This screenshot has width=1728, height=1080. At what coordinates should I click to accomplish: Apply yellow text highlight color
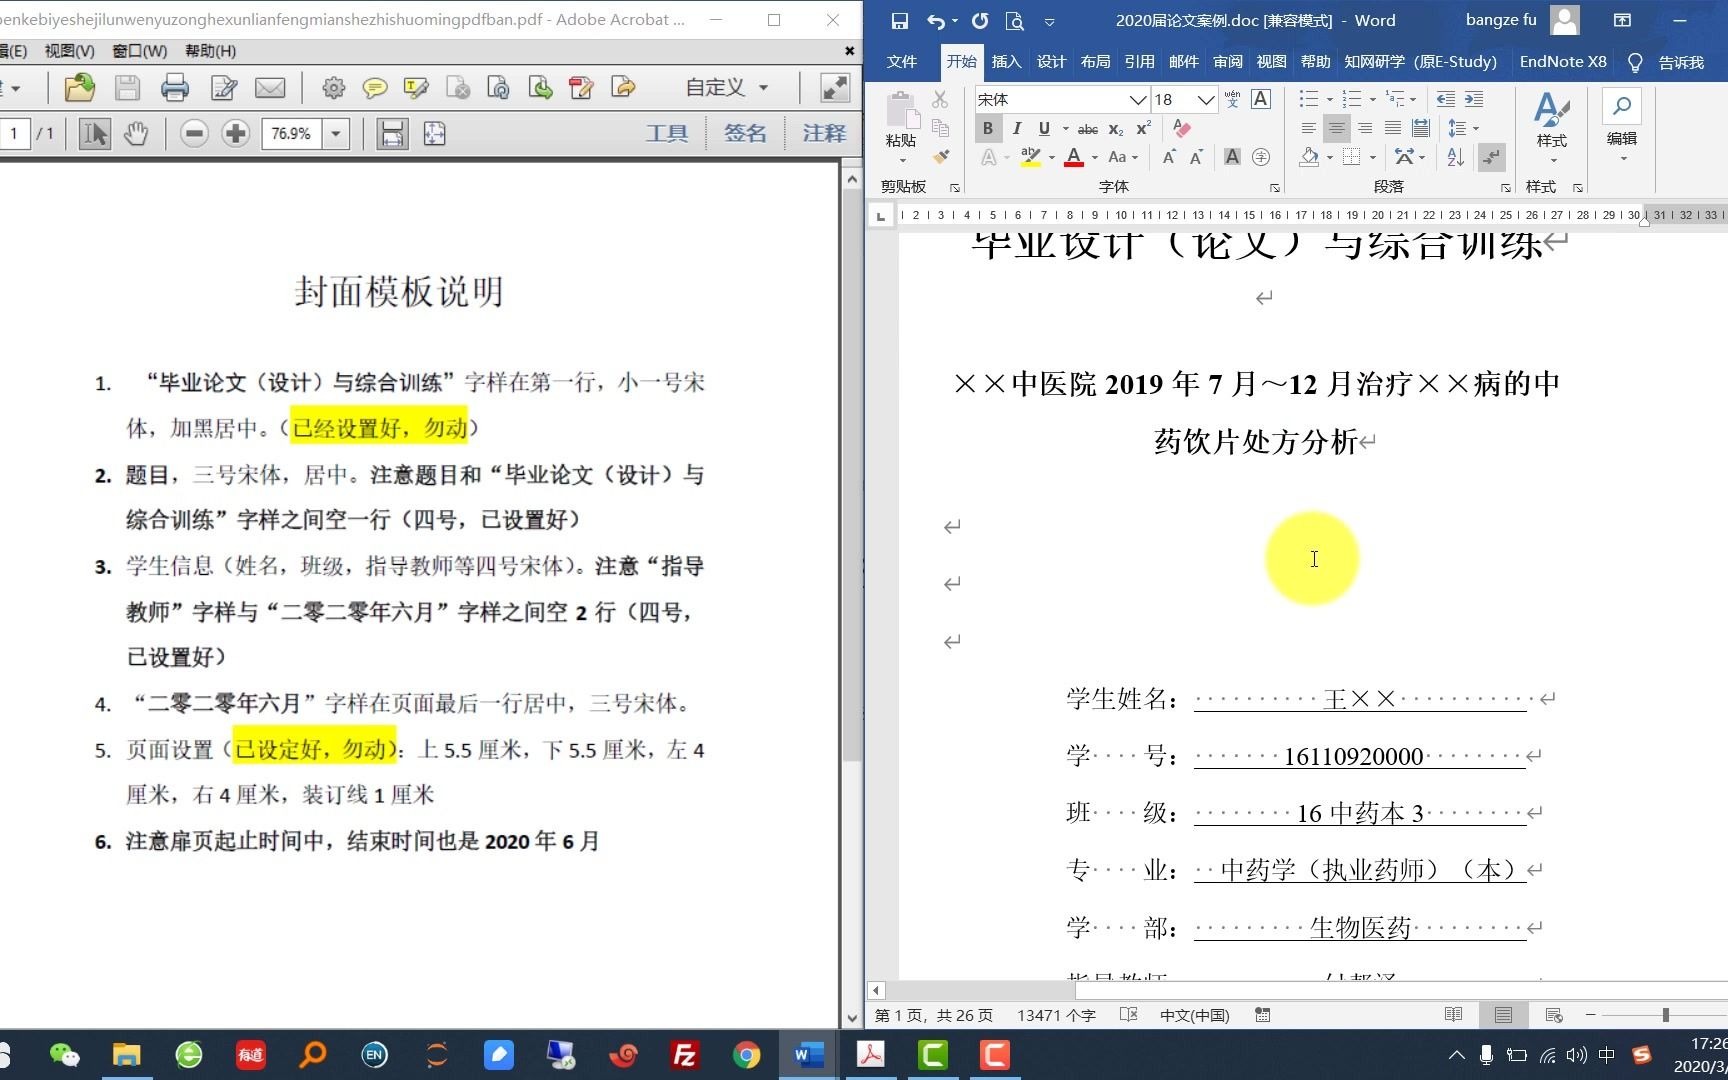click(x=1030, y=157)
